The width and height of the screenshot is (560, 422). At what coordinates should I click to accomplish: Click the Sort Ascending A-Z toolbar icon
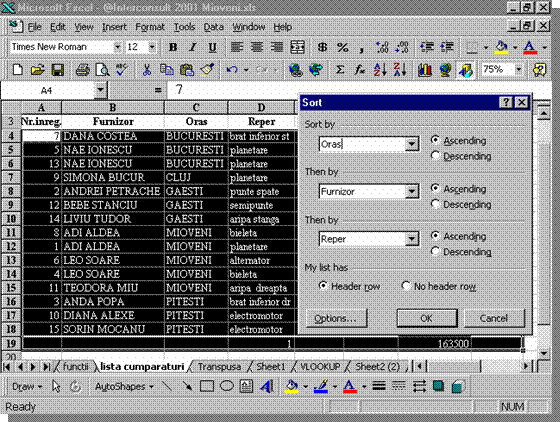point(380,70)
